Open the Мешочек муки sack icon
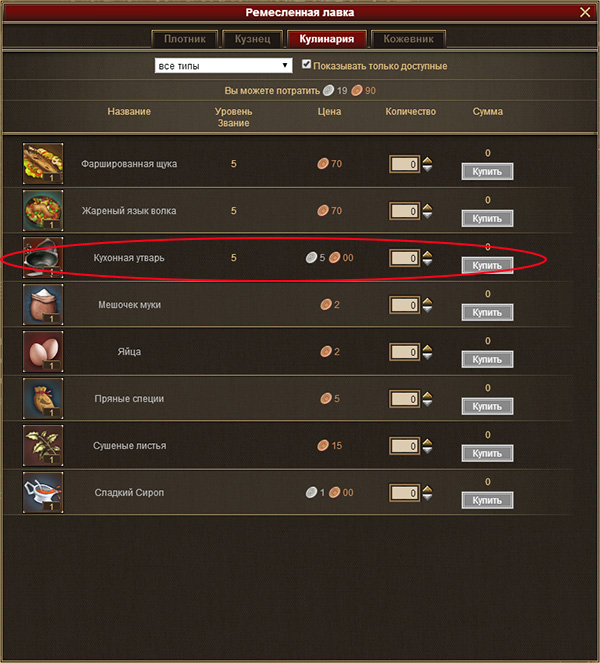This screenshot has width=600, height=663. point(43,304)
